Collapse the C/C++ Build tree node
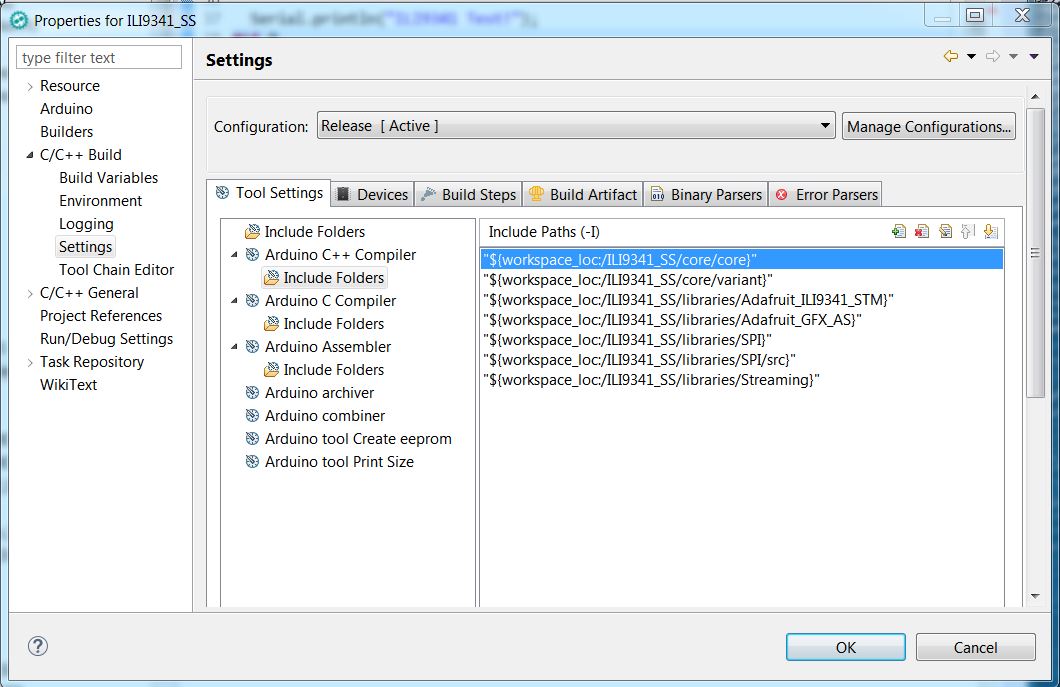Viewport: 1060px width, 687px height. 30,155
